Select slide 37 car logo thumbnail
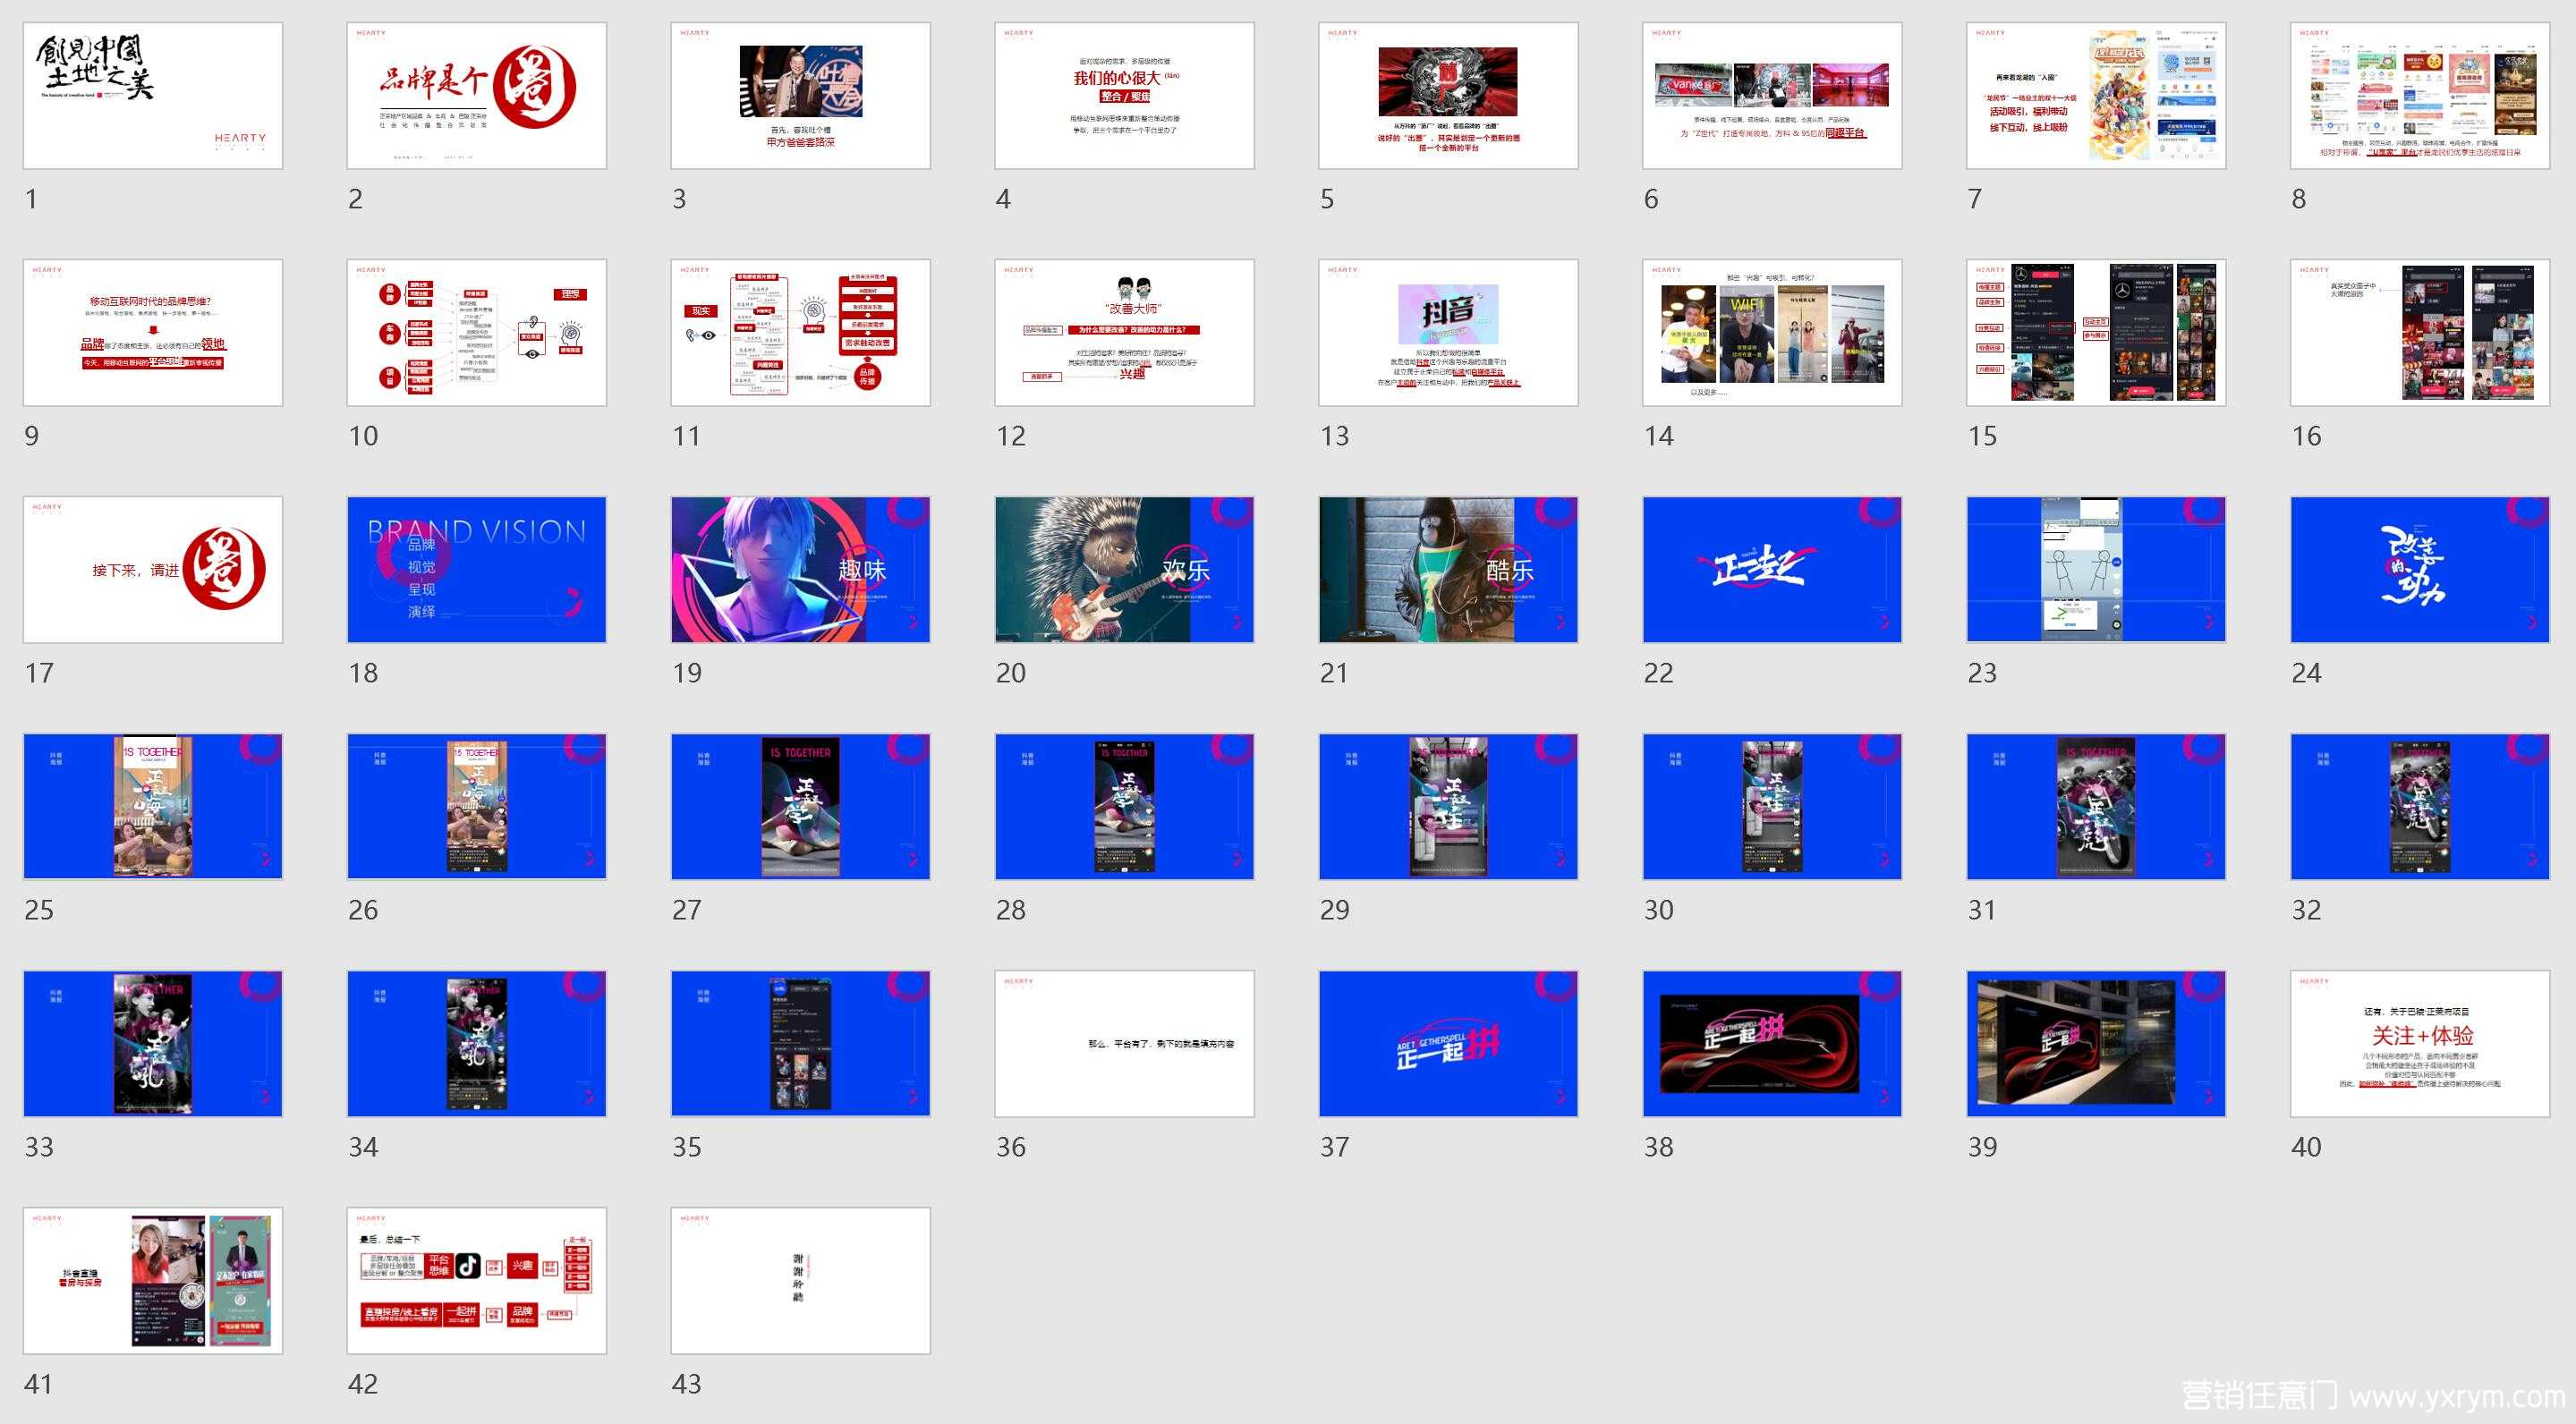Viewport: 2576px width, 1424px height. pos(1449,1044)
